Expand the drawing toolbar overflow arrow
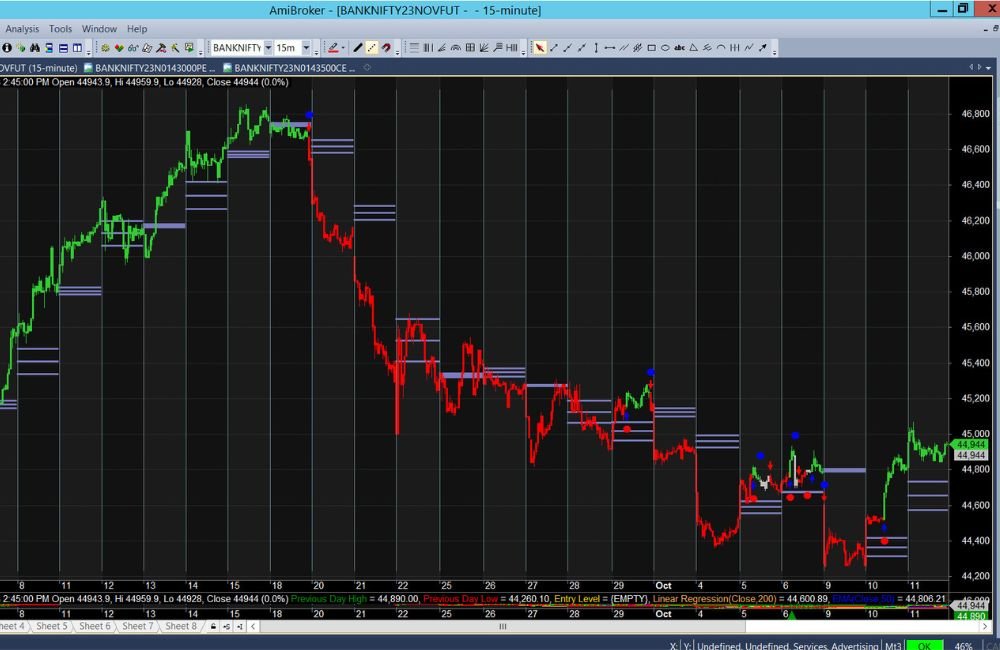This screenshot has width=1000, height=650. [x=774, y=50]
